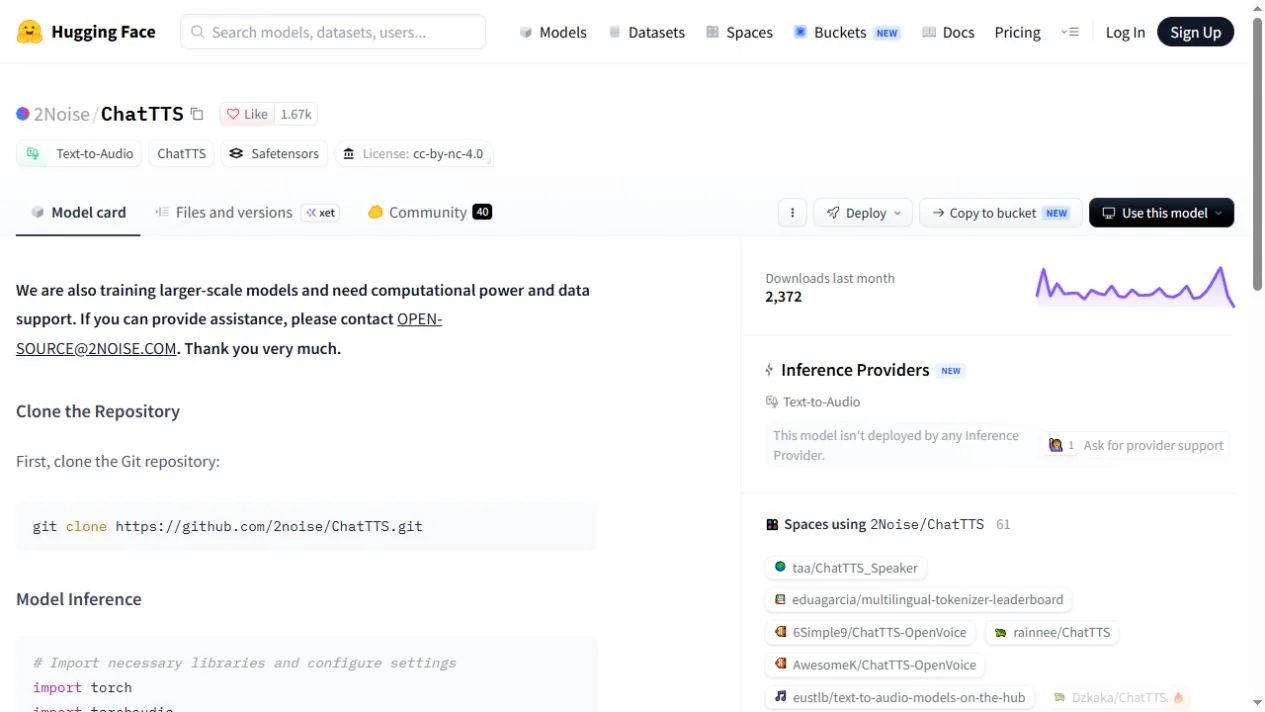
Task: Click the Spaces using grid icon
Action: click(772, 524)
